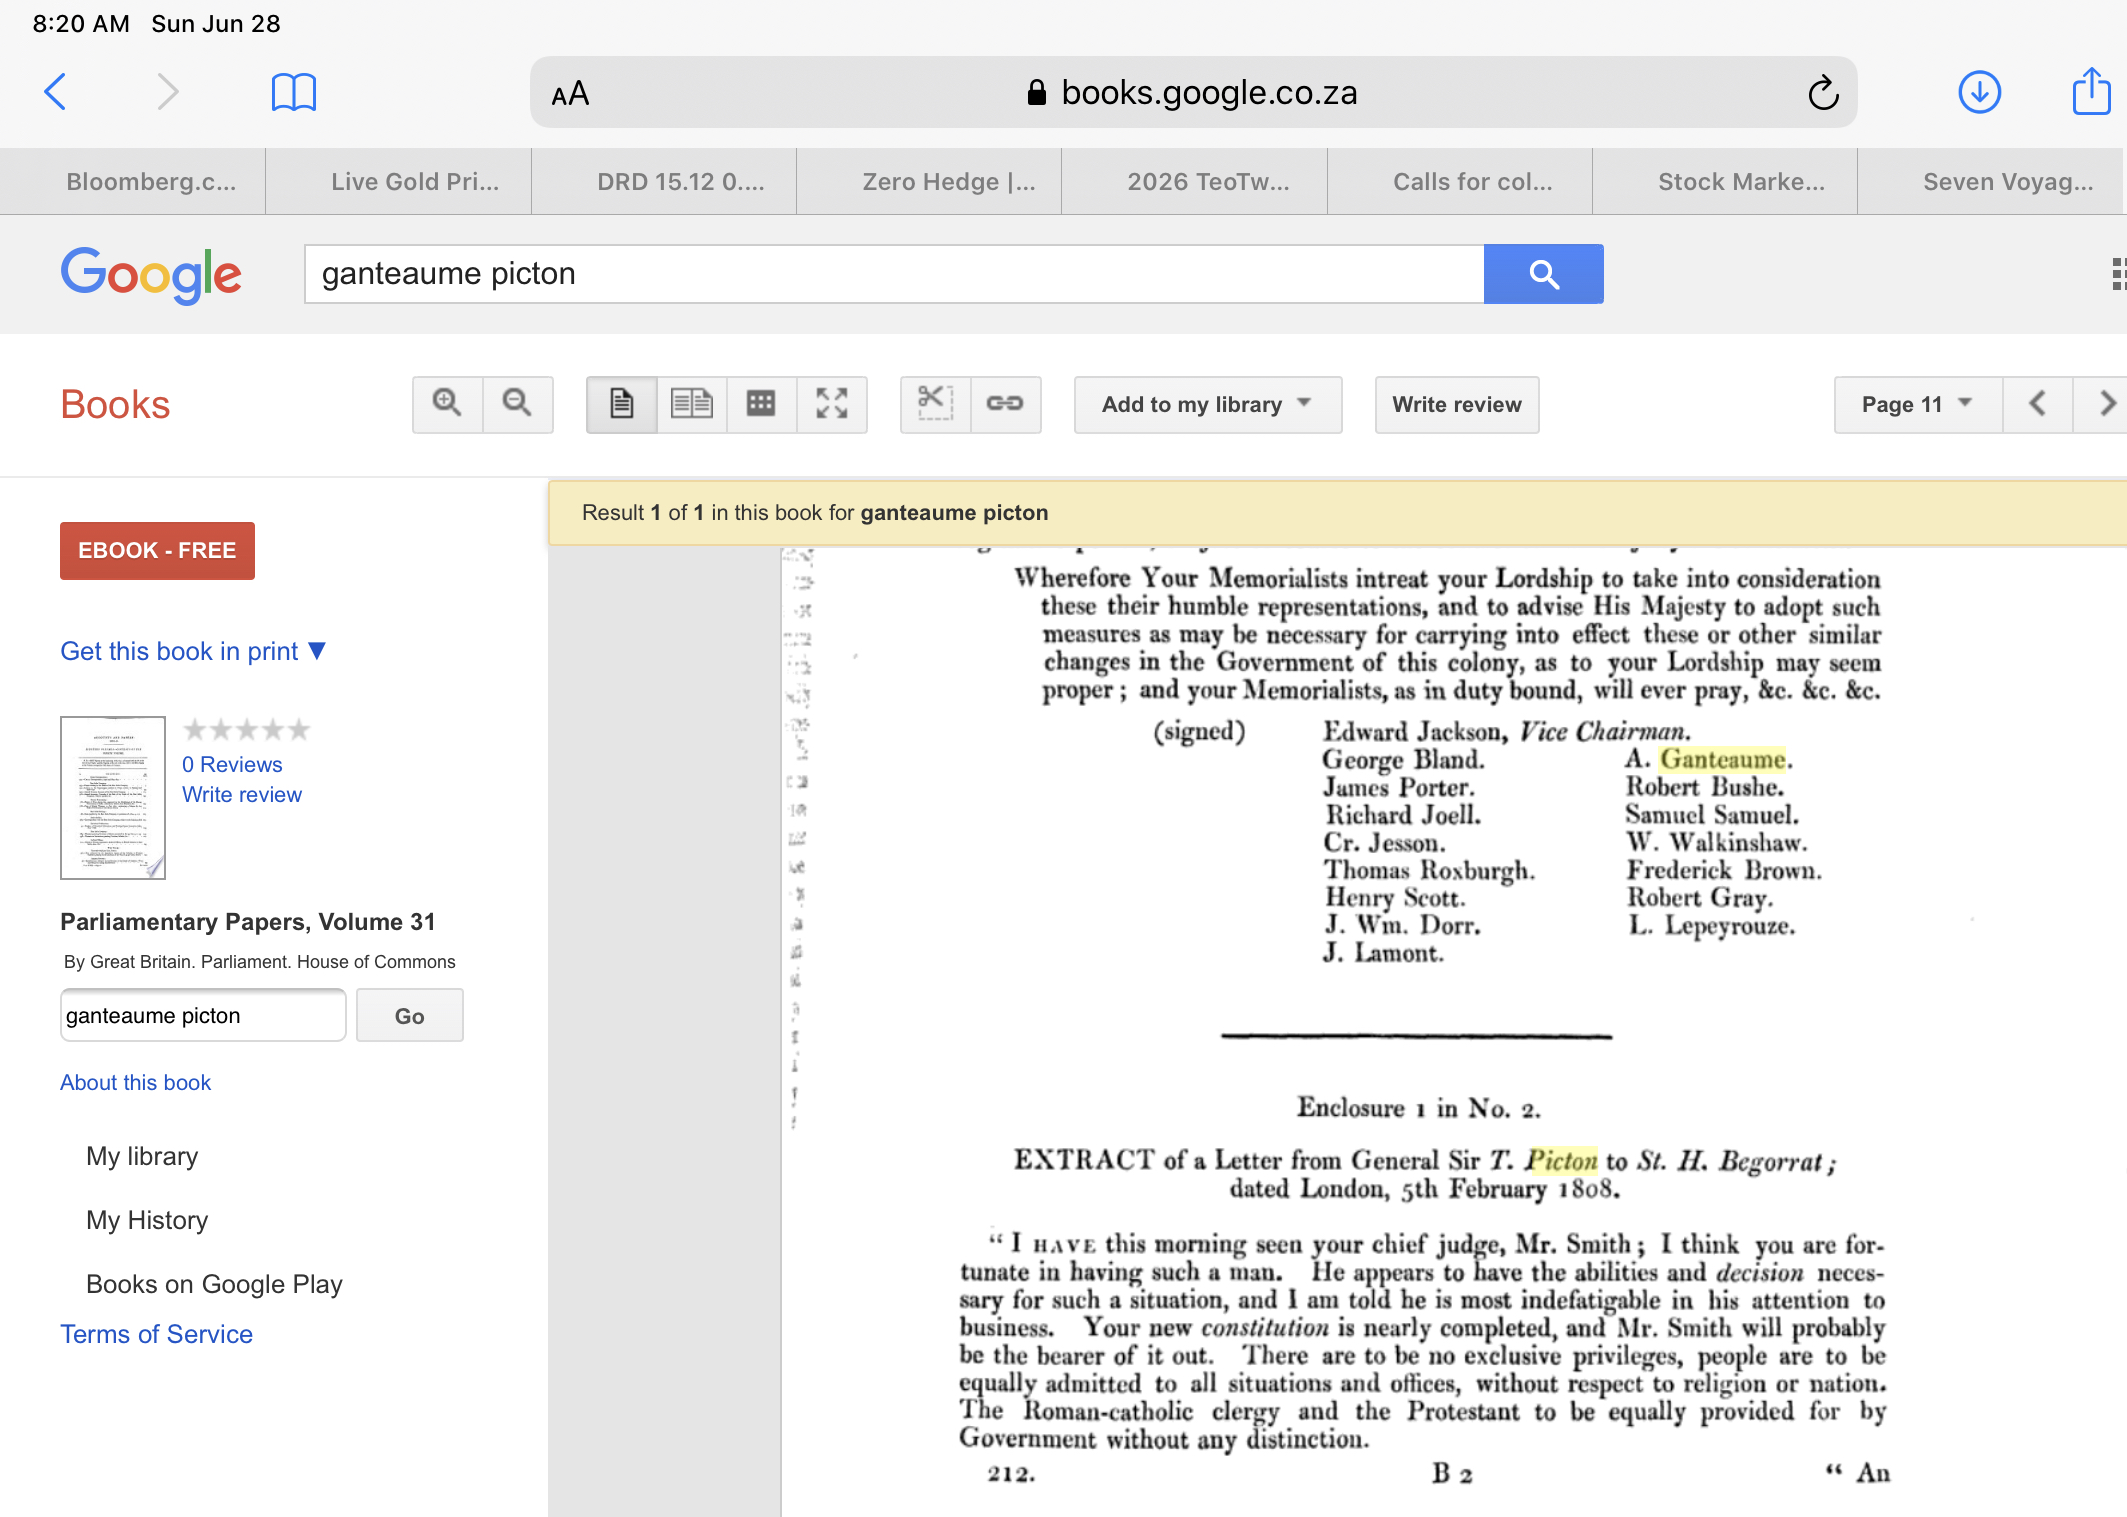Viewport: 2127px width, 1517px height.
Task: Open Safari bookmarks book icon
Action: [293, 93]
